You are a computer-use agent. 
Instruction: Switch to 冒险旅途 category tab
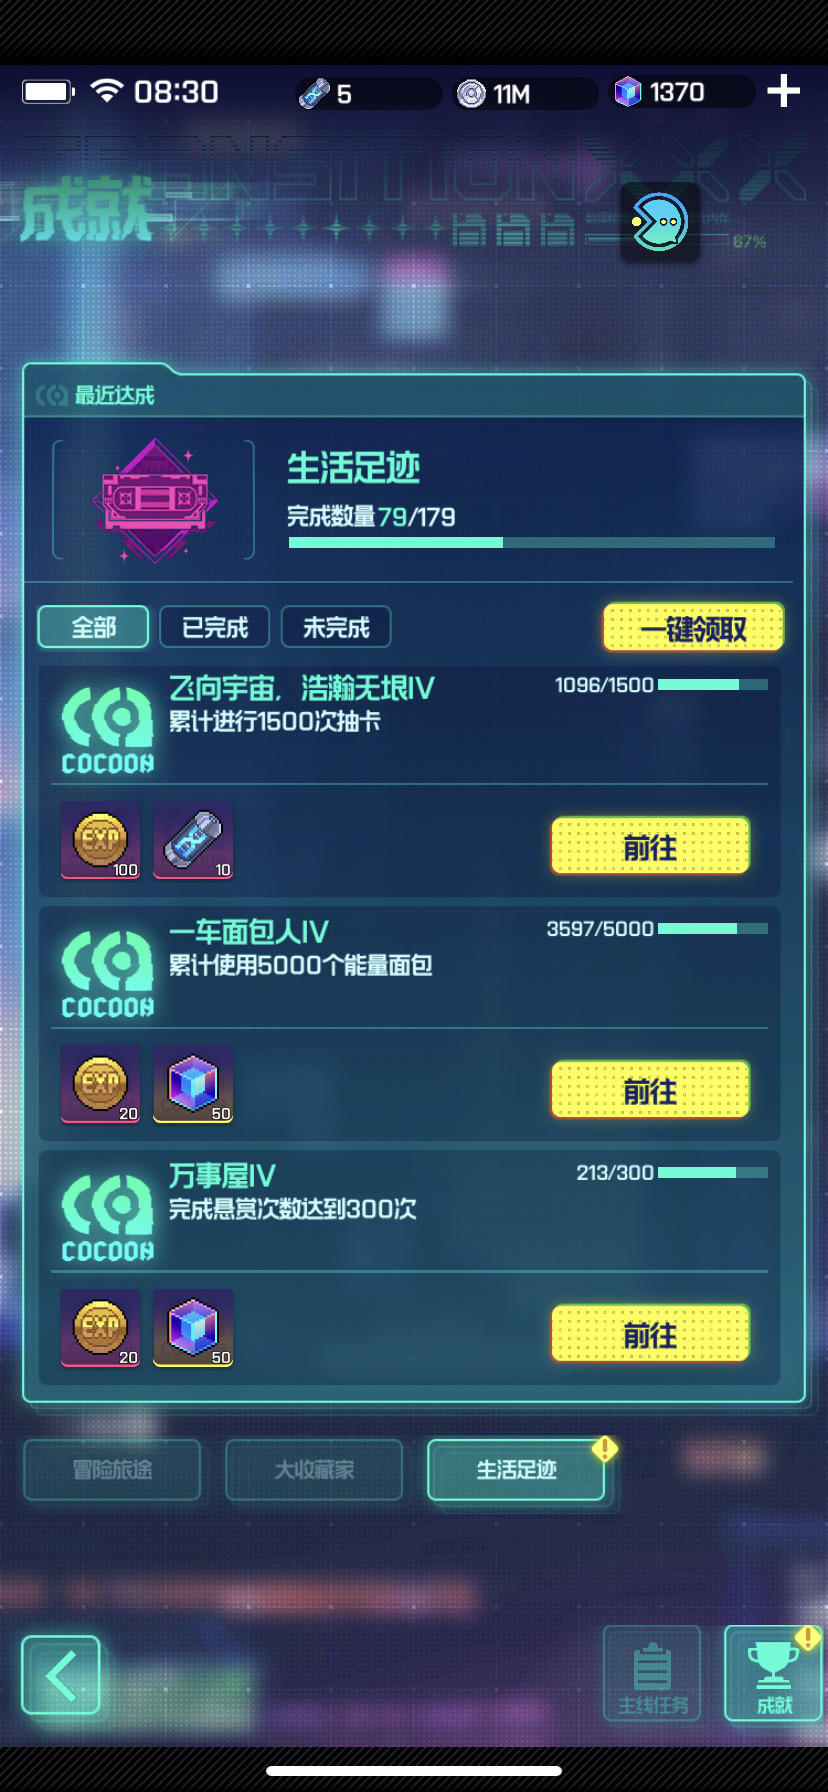coord(112,1470)
